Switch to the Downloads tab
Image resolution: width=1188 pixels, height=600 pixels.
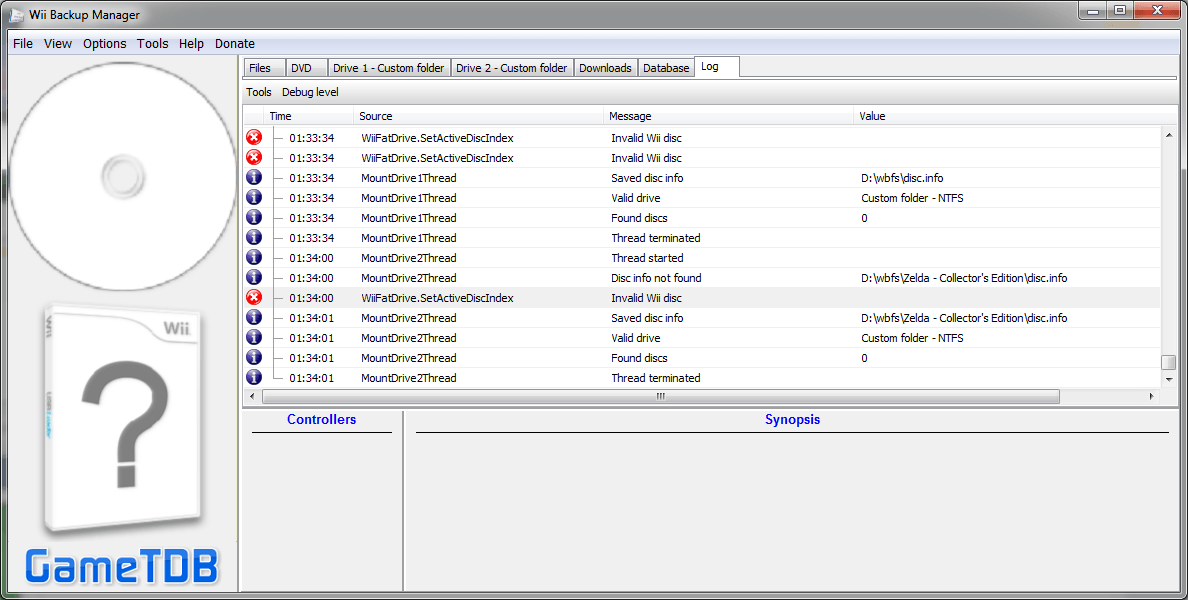tap(605, 67)
